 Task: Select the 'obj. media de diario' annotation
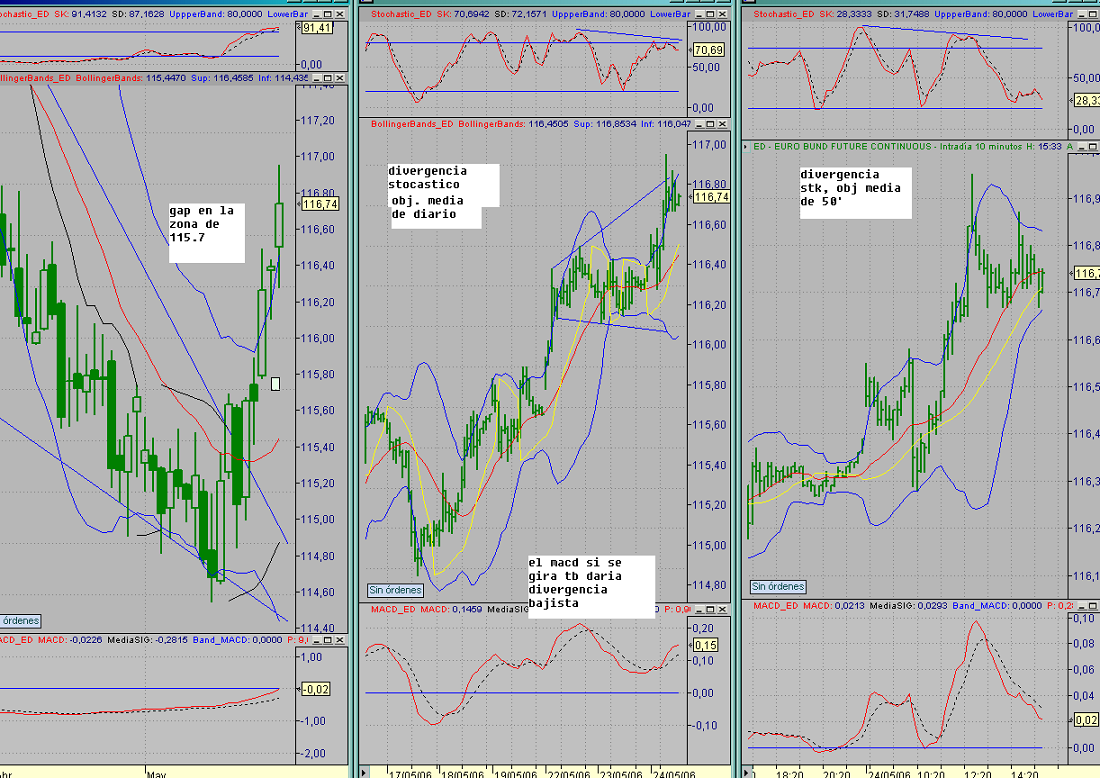click(x=436, y=208)
